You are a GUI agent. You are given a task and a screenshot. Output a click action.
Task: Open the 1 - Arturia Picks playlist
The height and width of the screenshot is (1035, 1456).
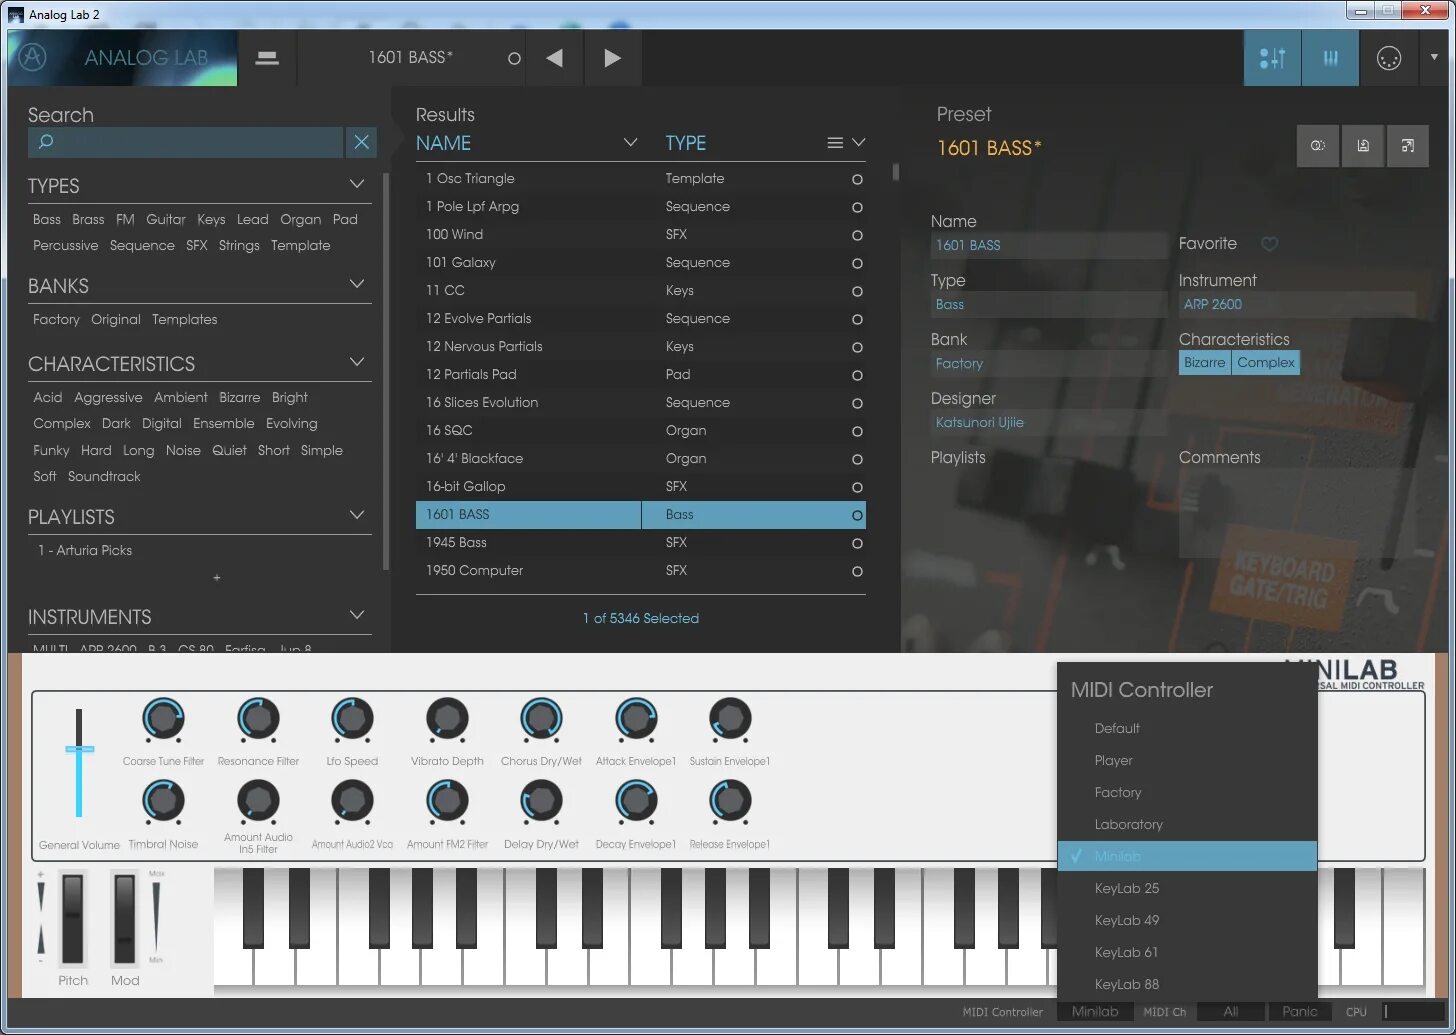click(85, 550)
